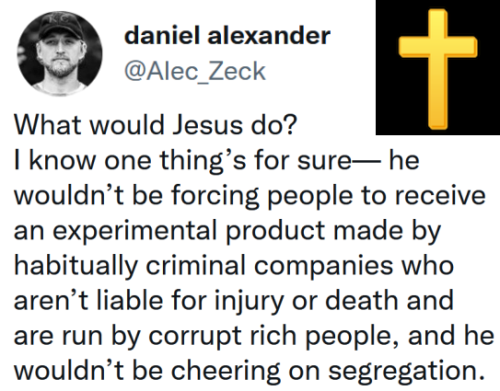Image resolution: width=500 pixels, height=391 pixels.
Task: Click the word 'product' in the tweet
Action: click(x=275, y=230)
